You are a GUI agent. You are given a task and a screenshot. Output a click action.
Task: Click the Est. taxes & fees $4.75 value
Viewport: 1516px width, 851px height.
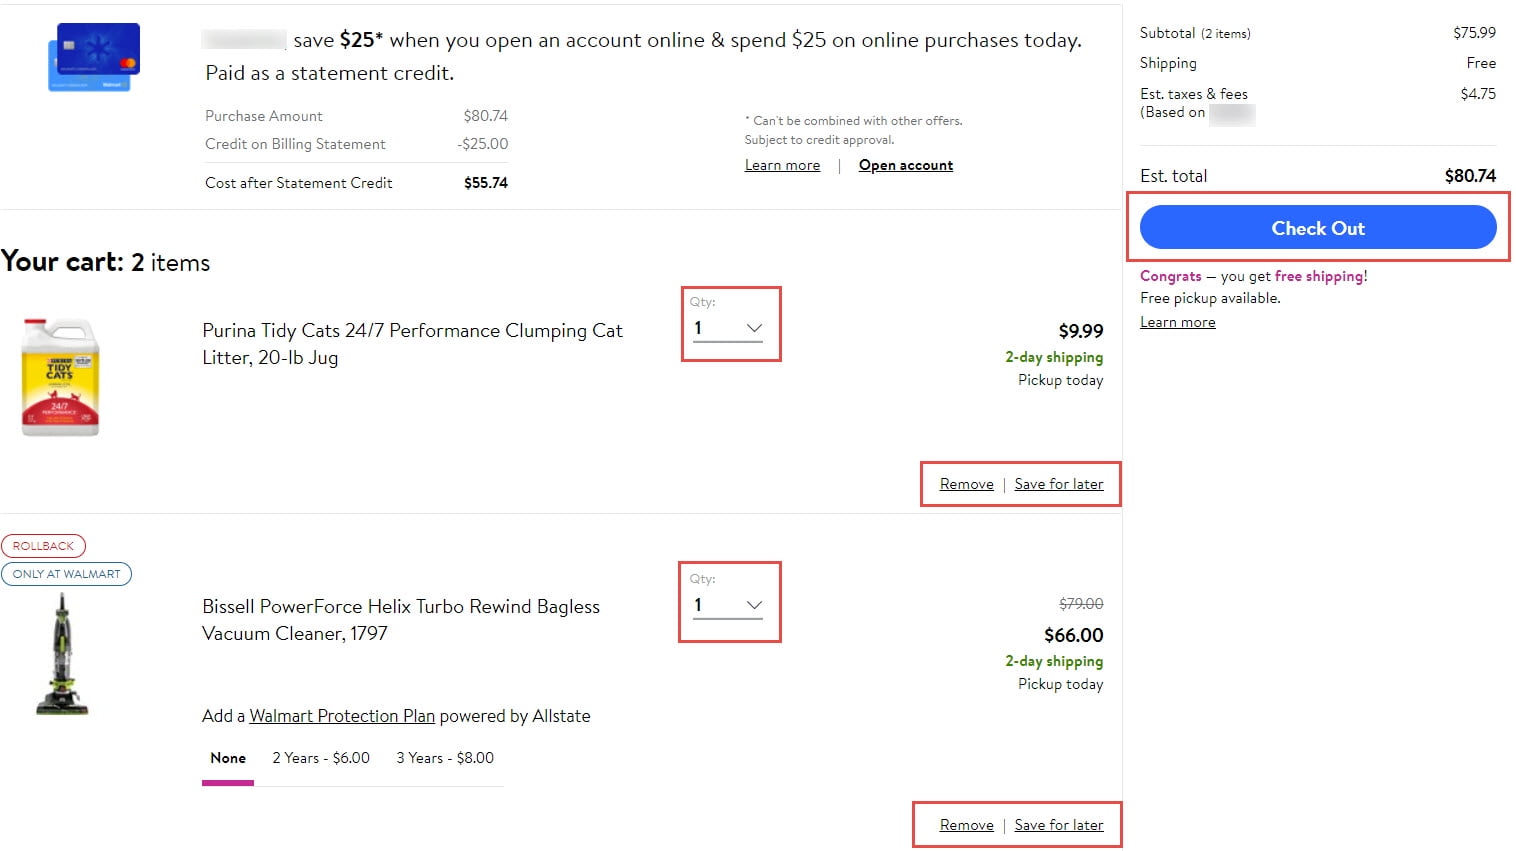pyautogui.click(x=1478, y=94)
